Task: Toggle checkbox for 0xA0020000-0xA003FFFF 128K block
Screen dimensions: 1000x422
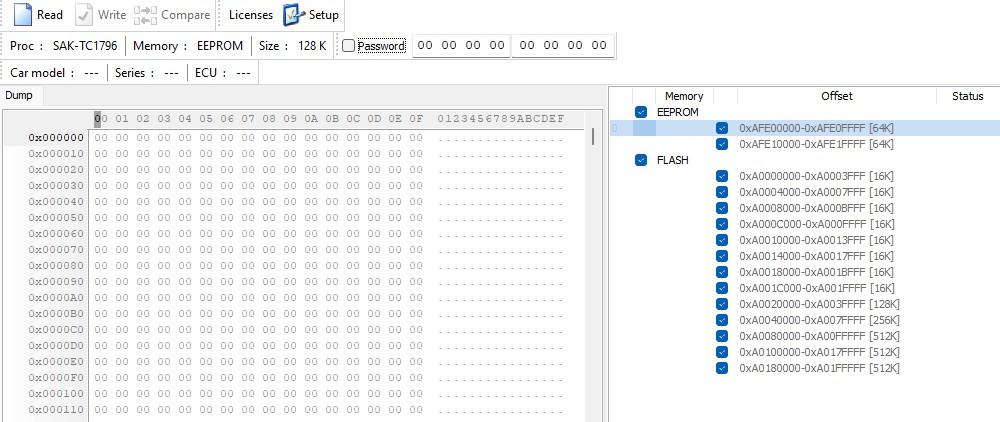Action: 722,304
